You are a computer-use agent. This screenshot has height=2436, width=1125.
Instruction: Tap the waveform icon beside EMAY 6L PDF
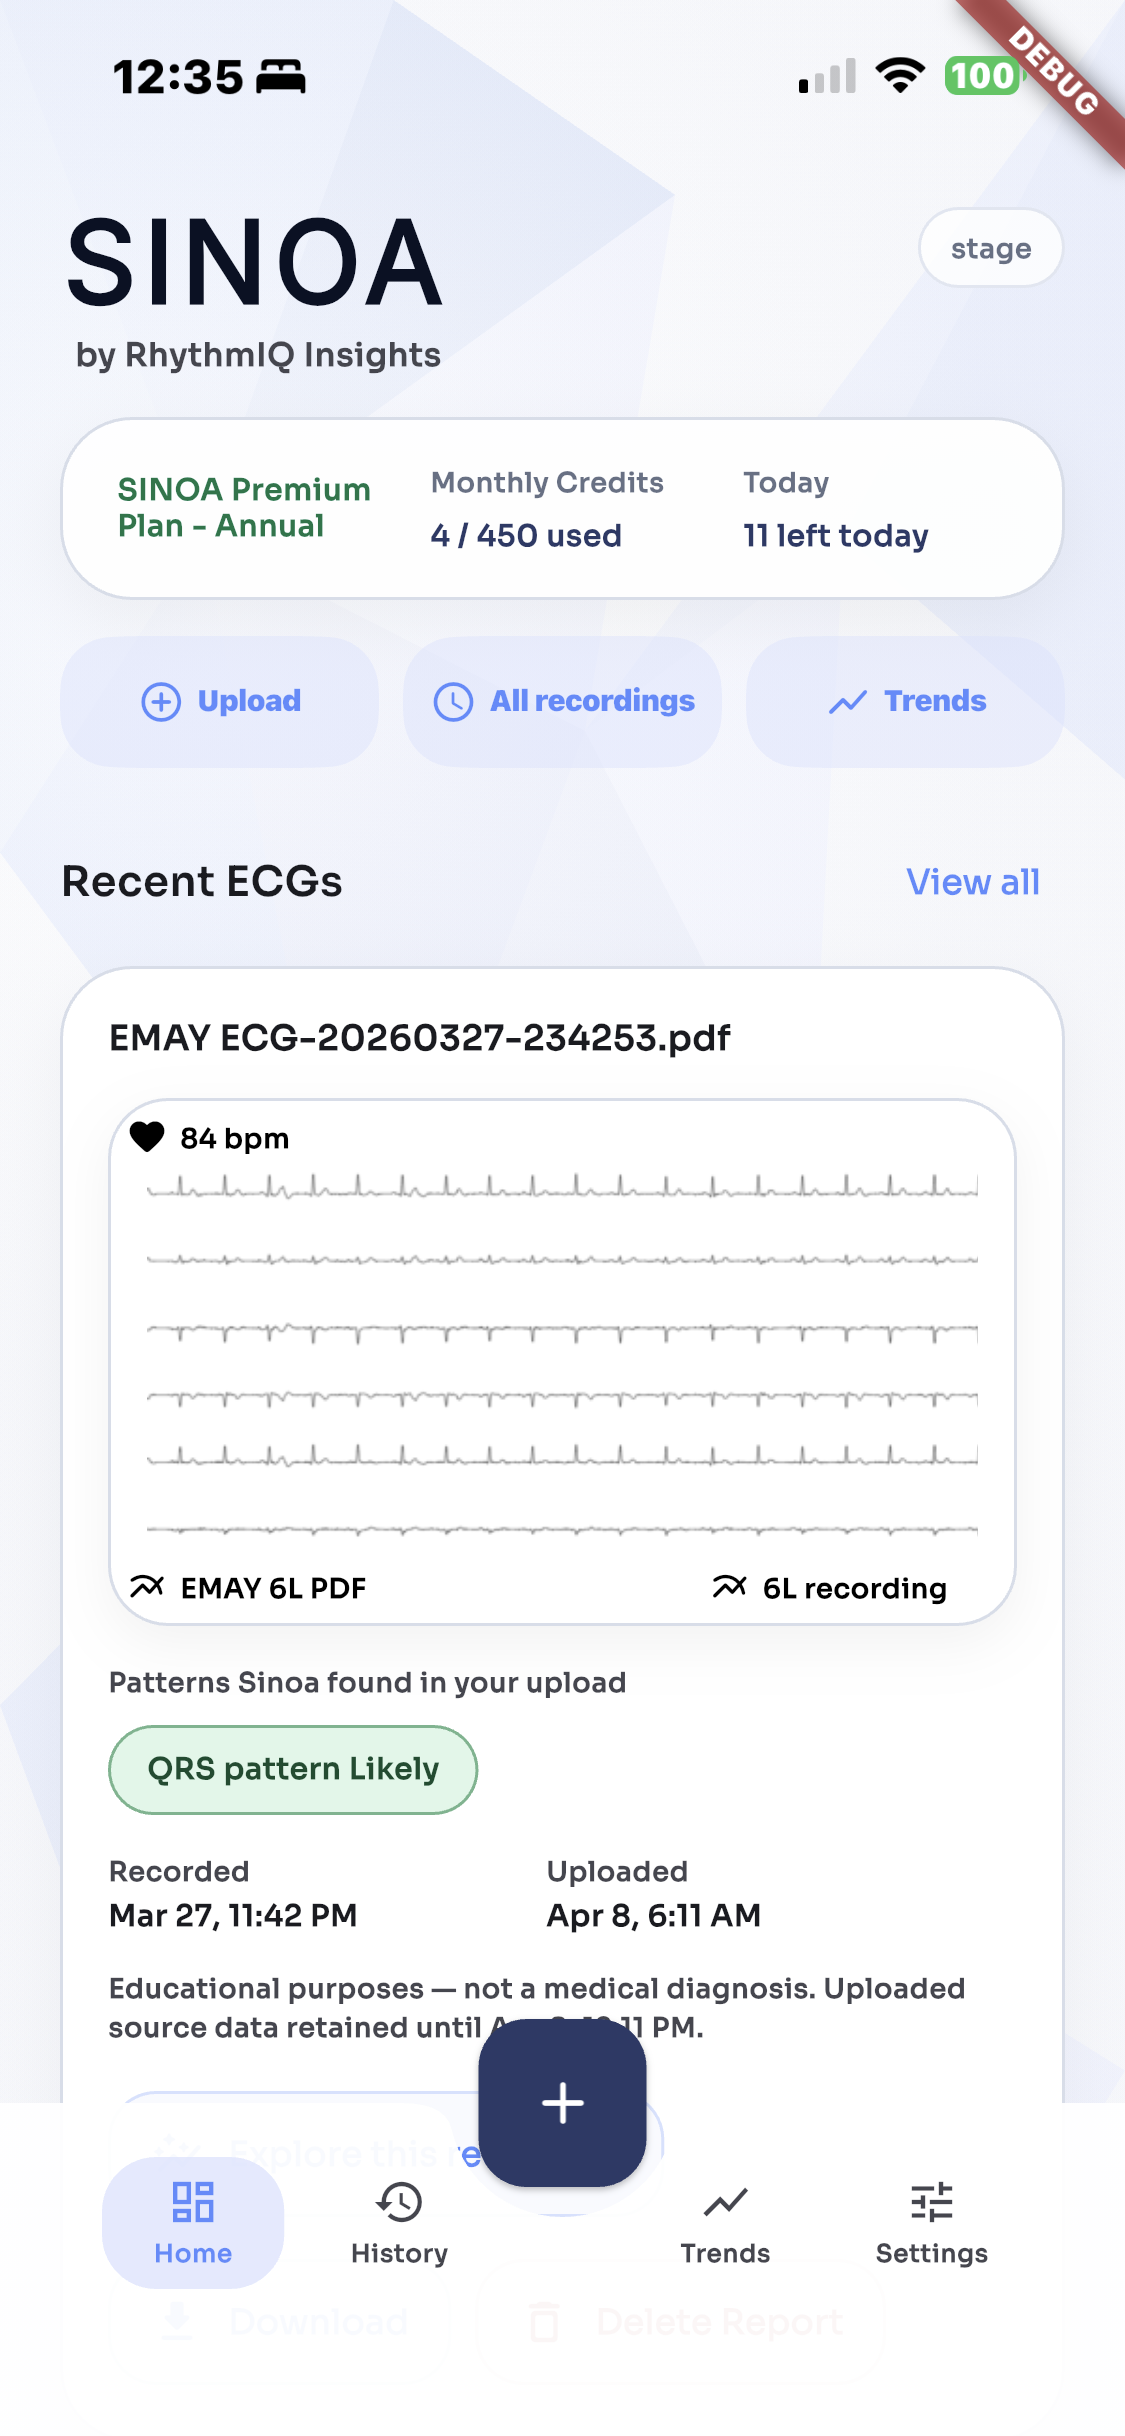(x=147, y=1587)
